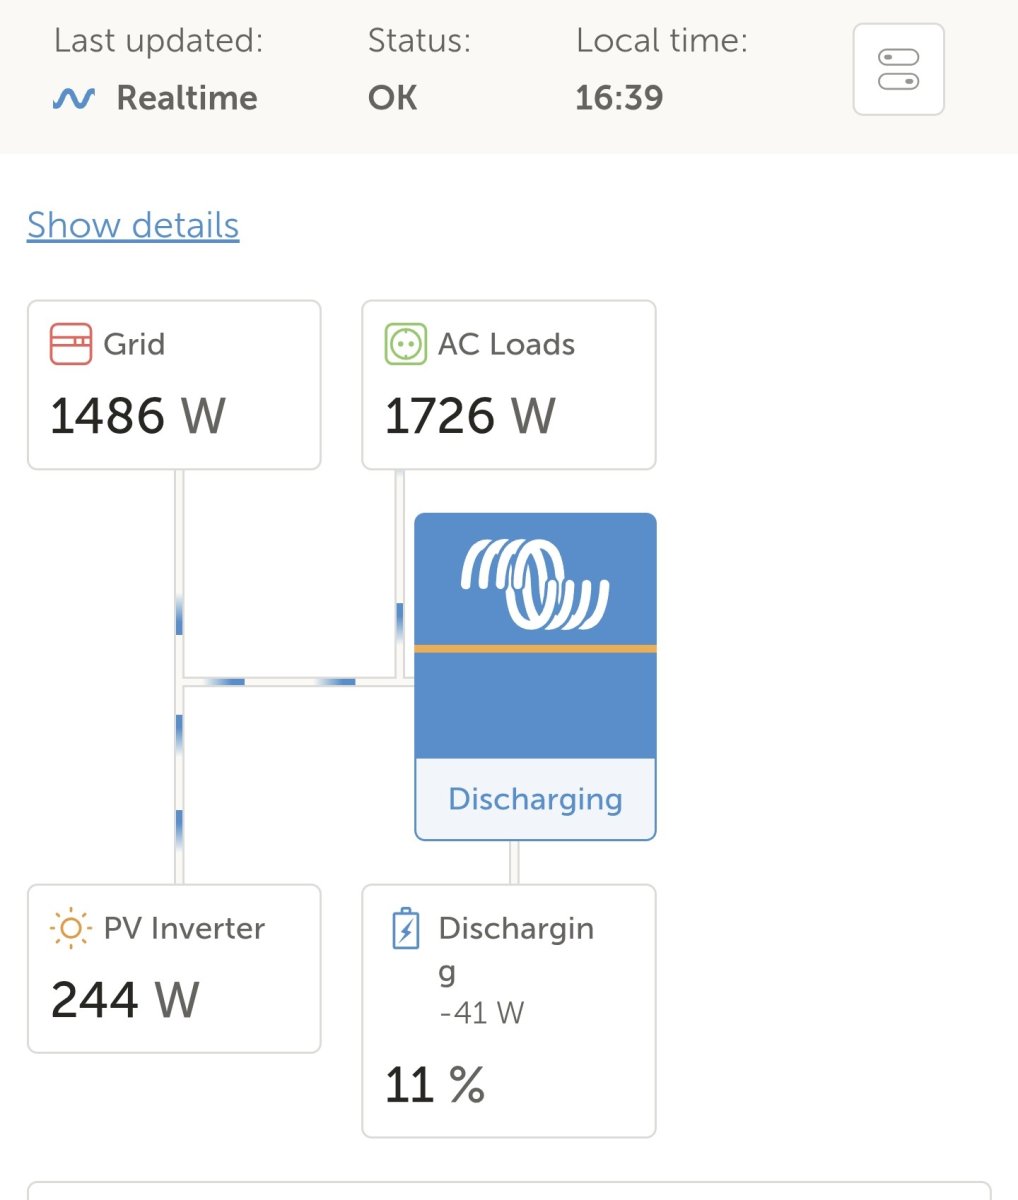
Task: Select the AC Loads 1726 W card
Action: coord(509,385)
